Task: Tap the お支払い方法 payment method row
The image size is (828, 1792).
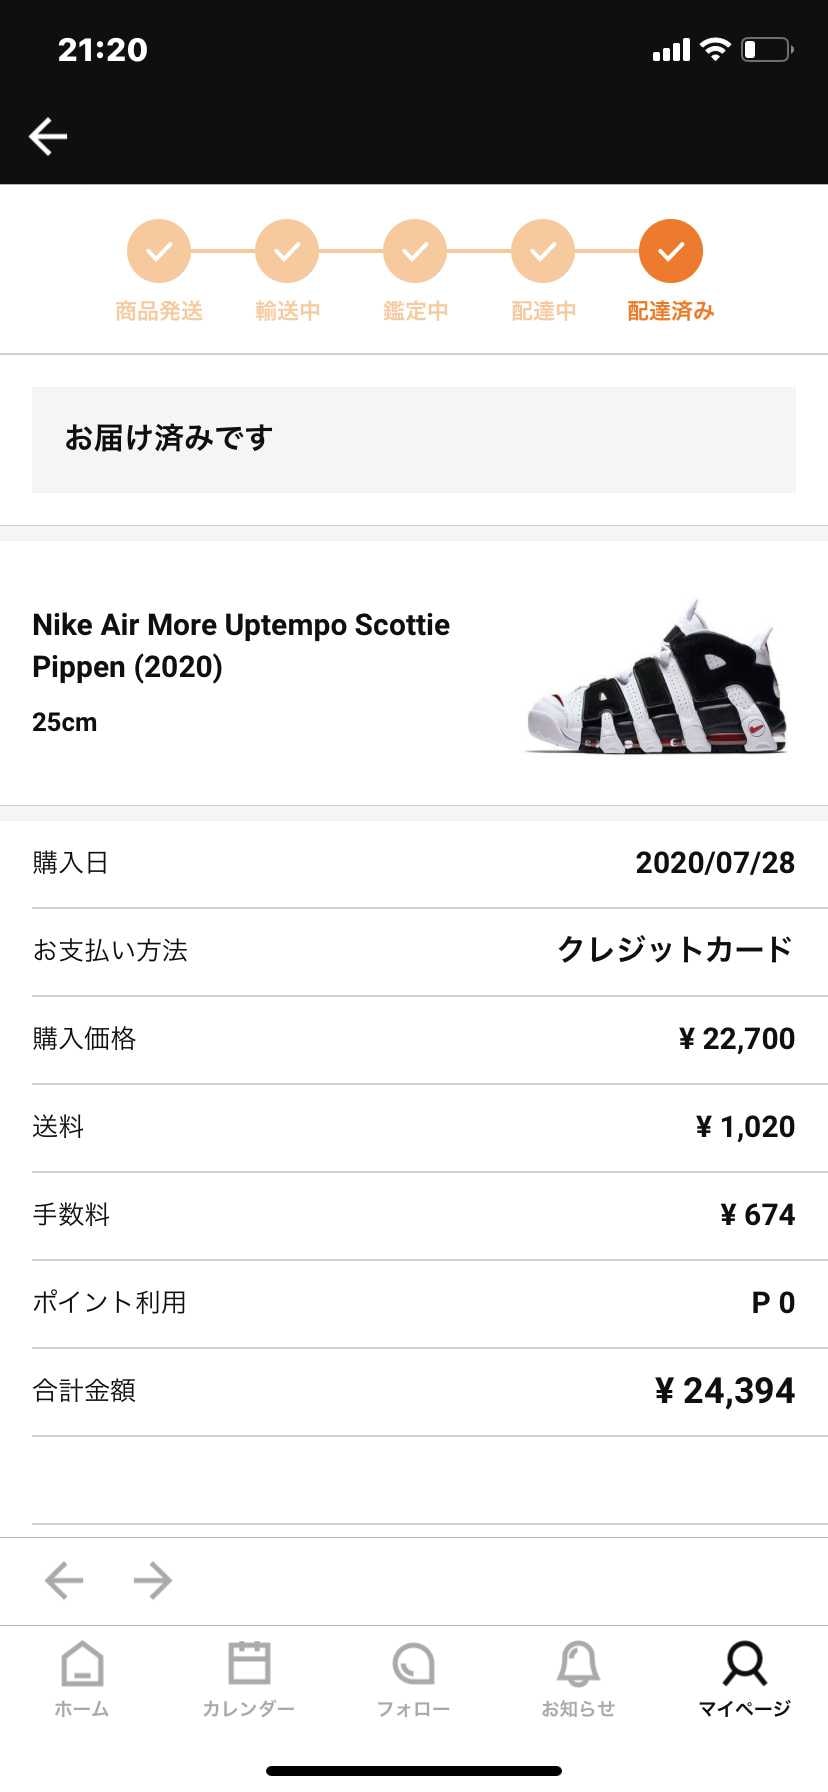Action: (x=414, y=952)
